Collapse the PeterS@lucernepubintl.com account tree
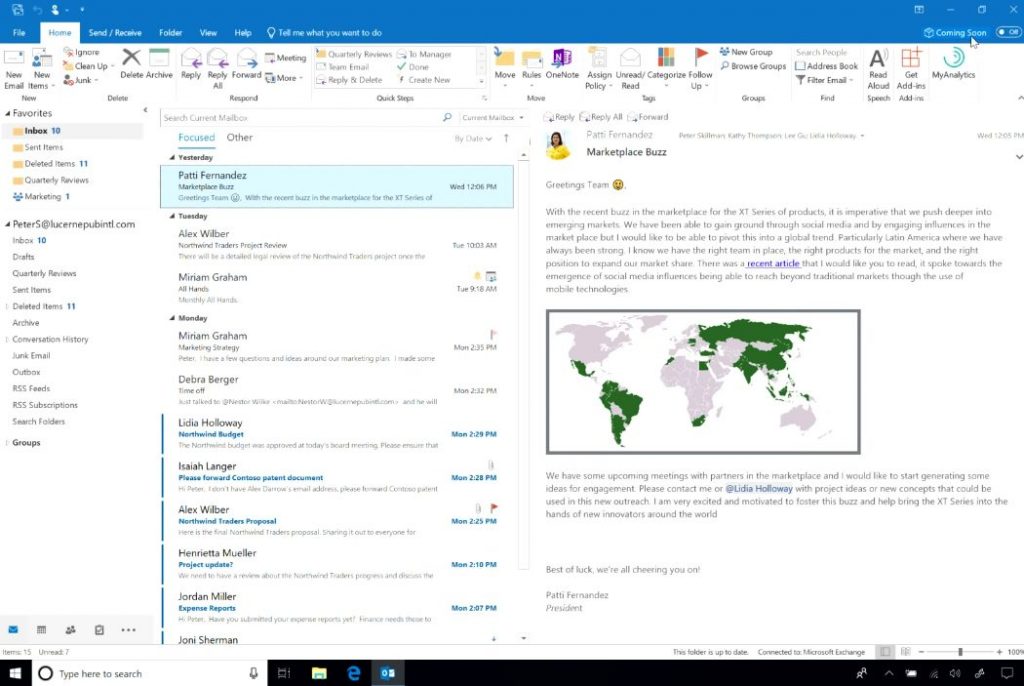The width and height of the screenshot is (1024, 686). (x=8, y=224)
